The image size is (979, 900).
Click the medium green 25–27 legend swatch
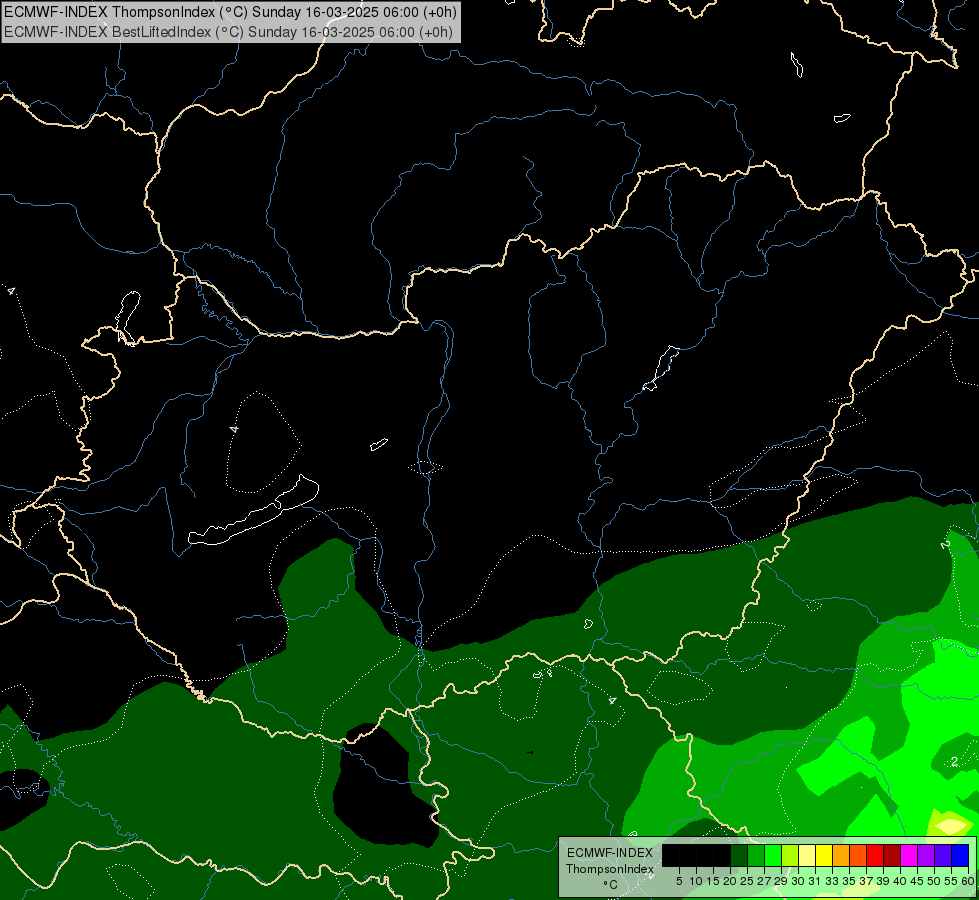(x=756, y=855)
